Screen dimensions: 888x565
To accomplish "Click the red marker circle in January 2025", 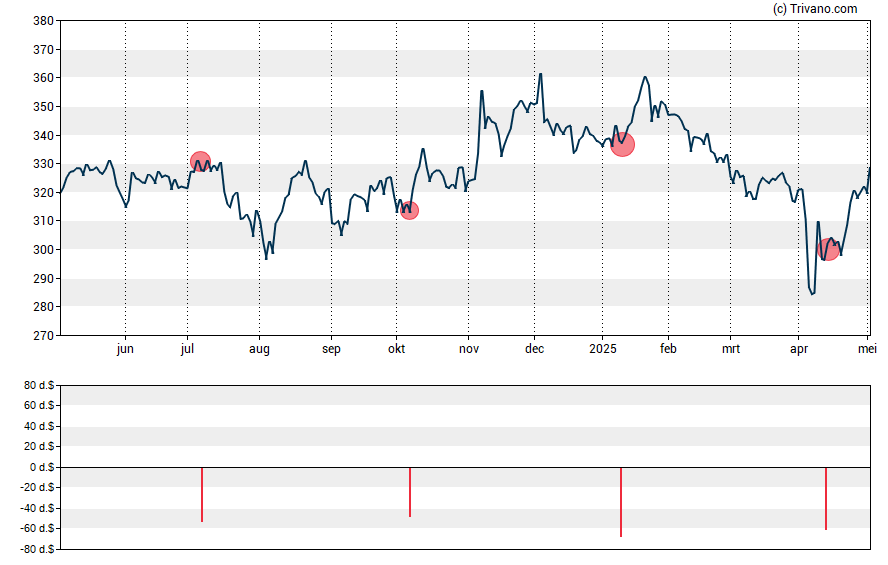I will pyautogui.click(x=622, y=145).
